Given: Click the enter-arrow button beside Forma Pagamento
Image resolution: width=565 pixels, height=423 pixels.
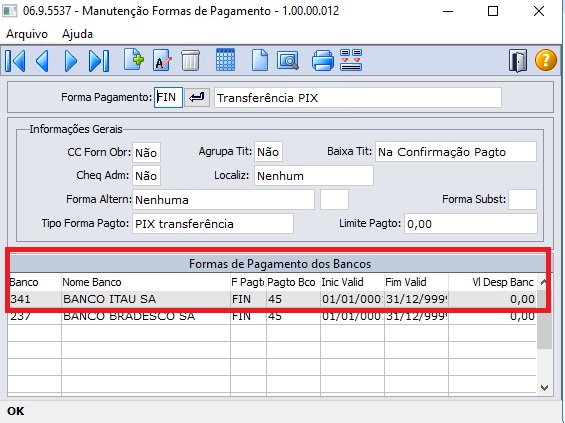Looking at the screenshot, I should 197,97.
